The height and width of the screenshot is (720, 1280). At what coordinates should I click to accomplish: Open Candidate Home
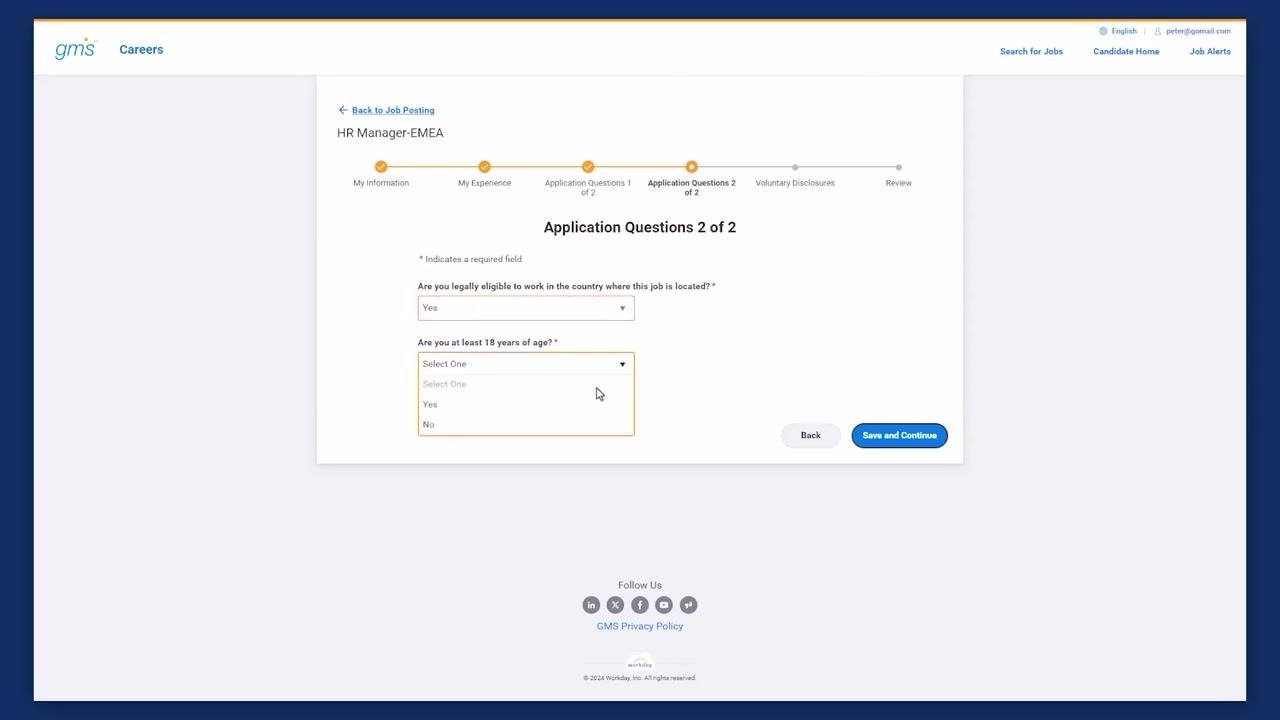pos(1126,51)
